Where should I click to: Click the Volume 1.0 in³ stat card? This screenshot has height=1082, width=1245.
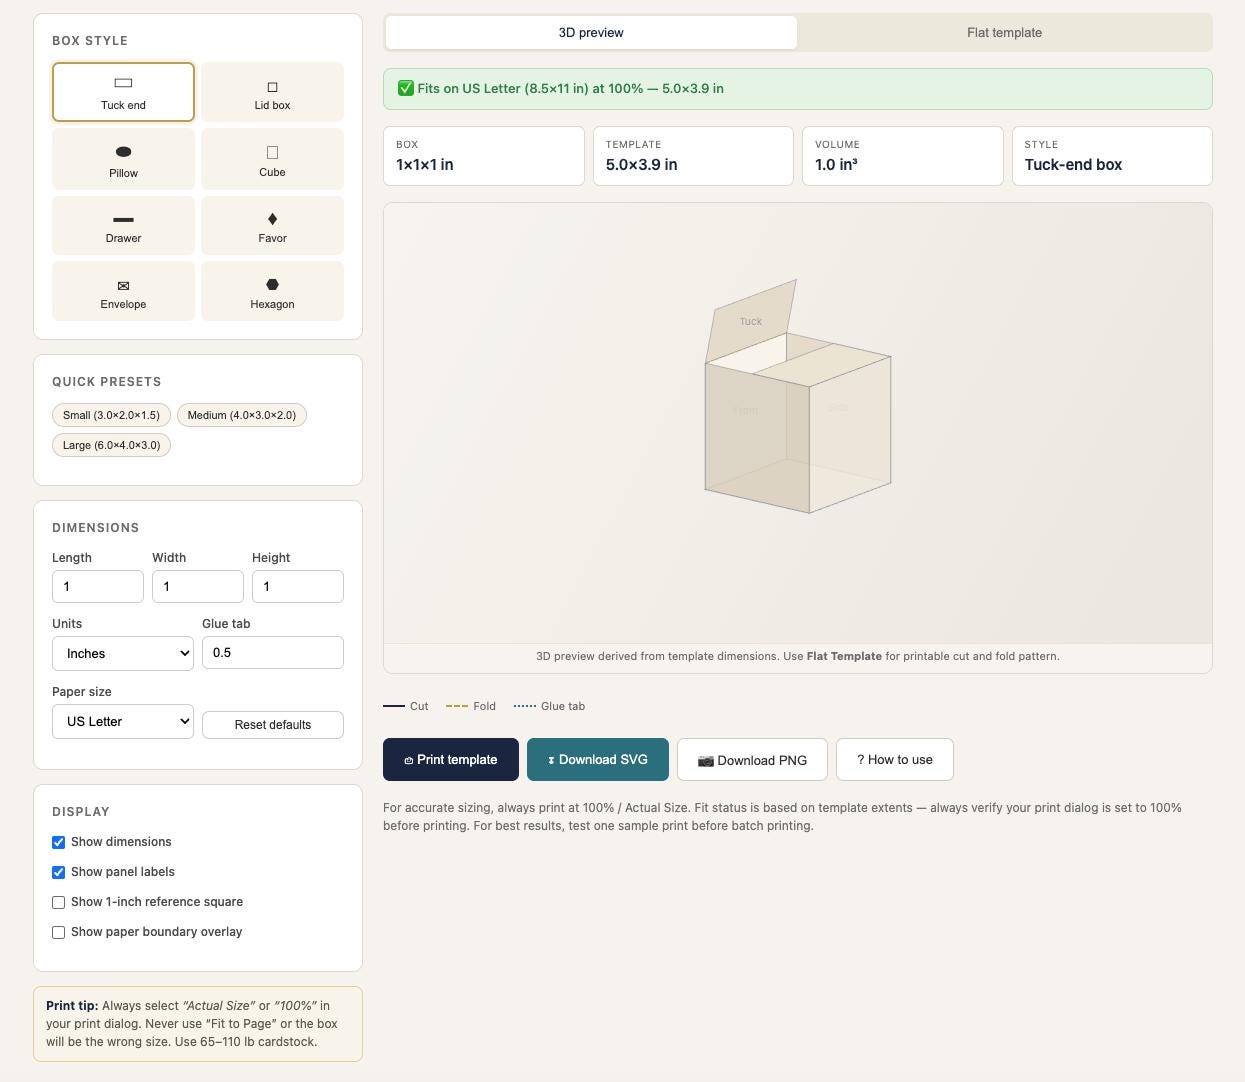tap(903, 156)
